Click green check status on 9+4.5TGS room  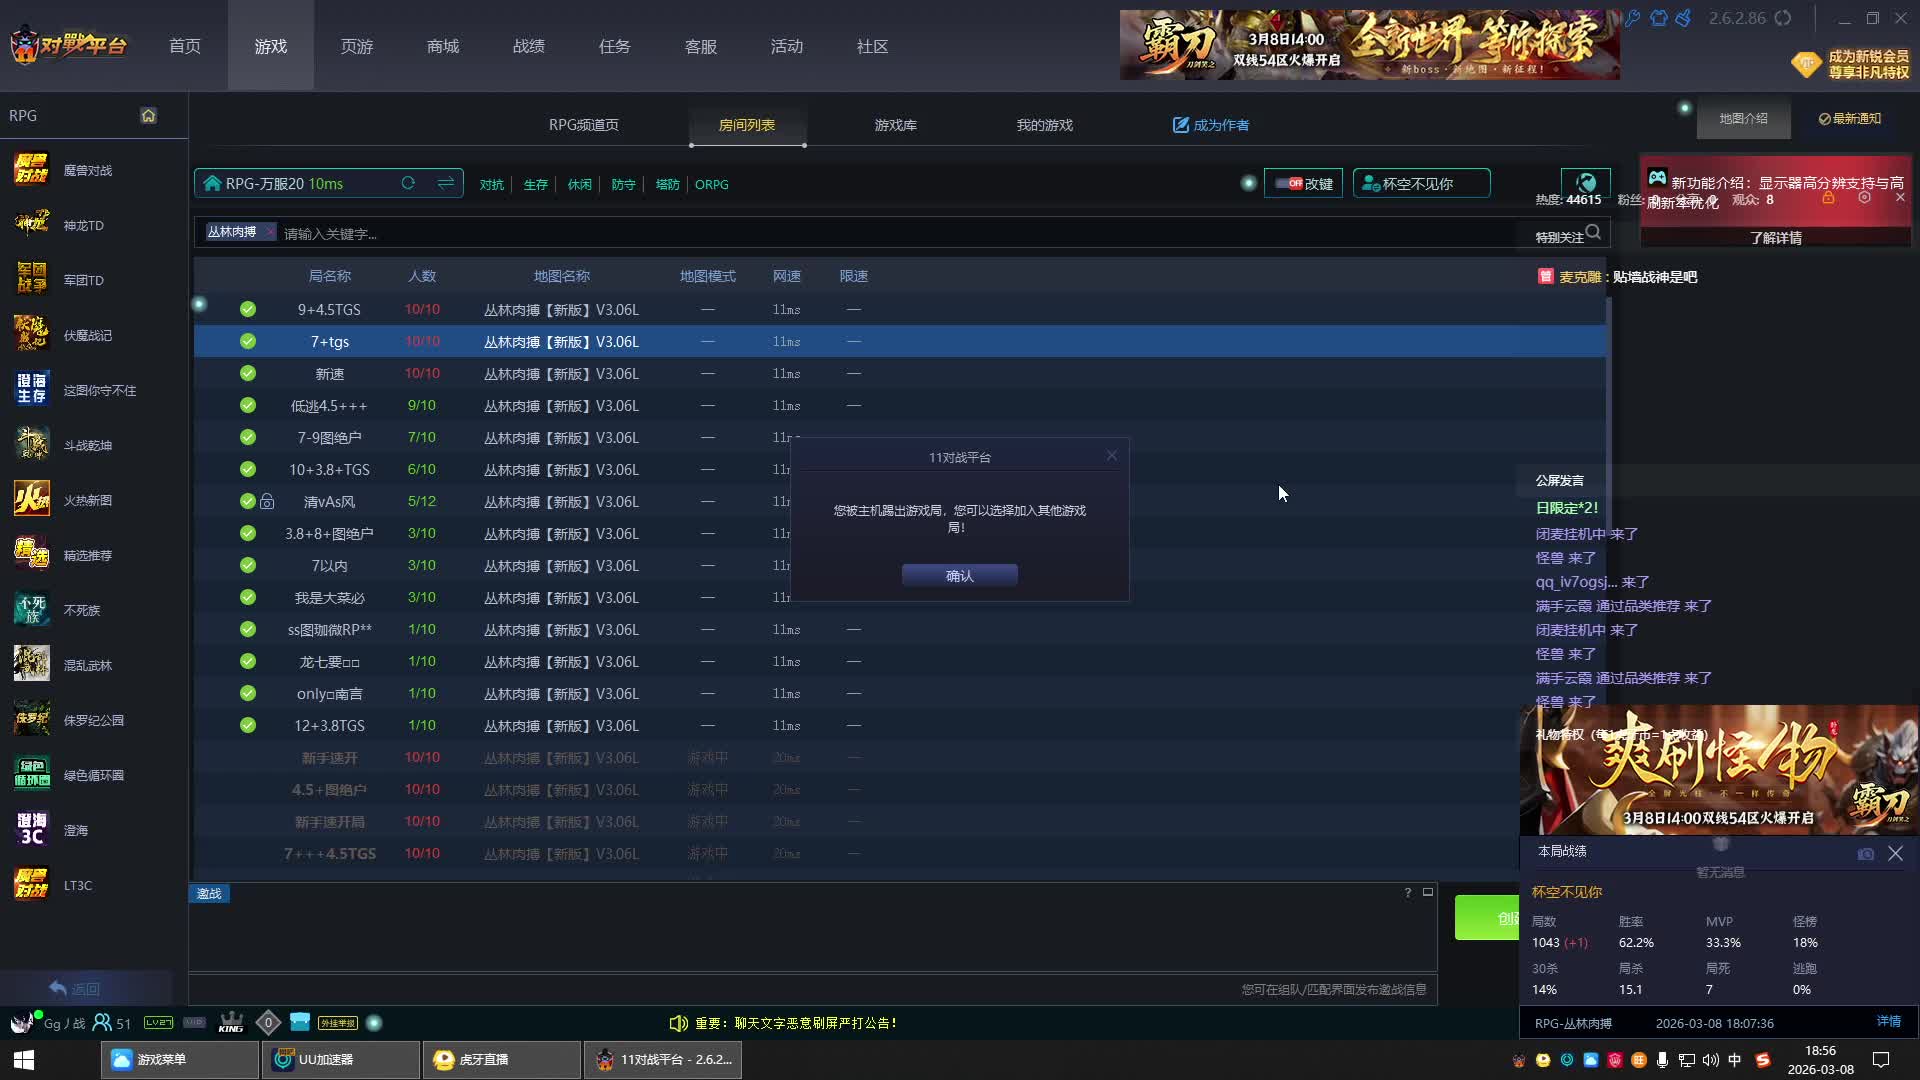248,310
